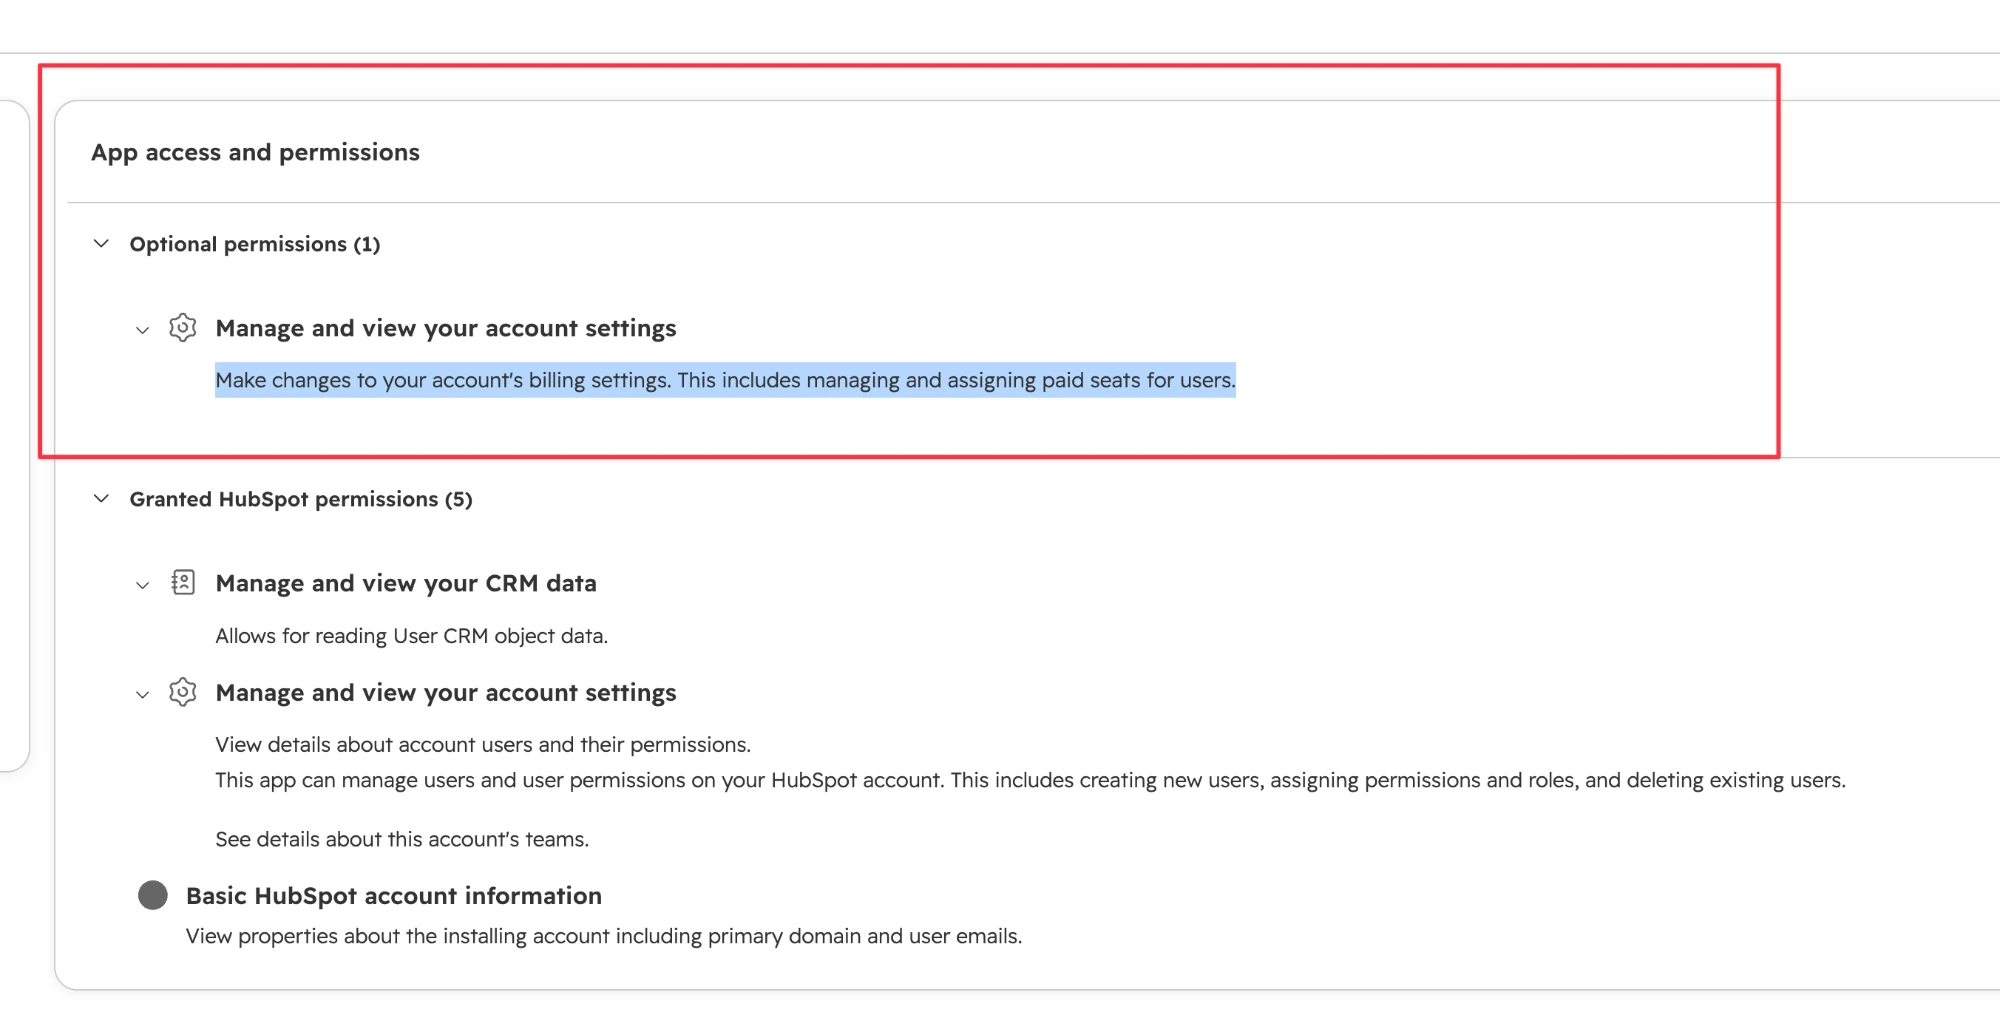
Task: Click gear icon in Optional permissions section
Action: (x=183, y=328)
